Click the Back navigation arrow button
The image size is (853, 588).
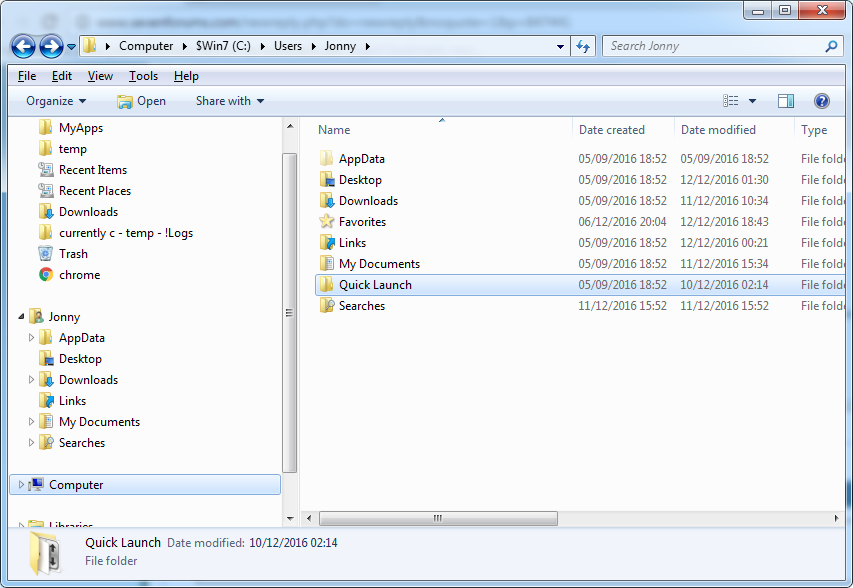[x=23, y=46]
